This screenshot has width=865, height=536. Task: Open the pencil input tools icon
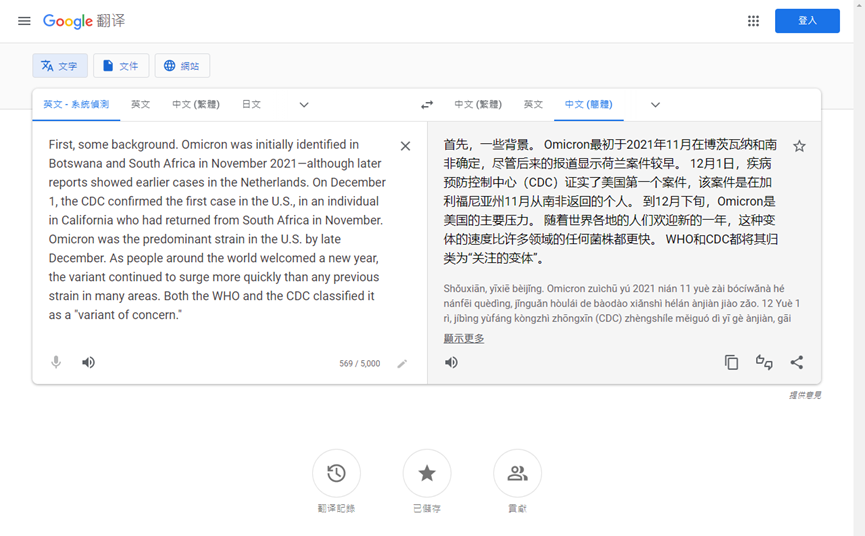pyautogui.click(x=403, y=363)
